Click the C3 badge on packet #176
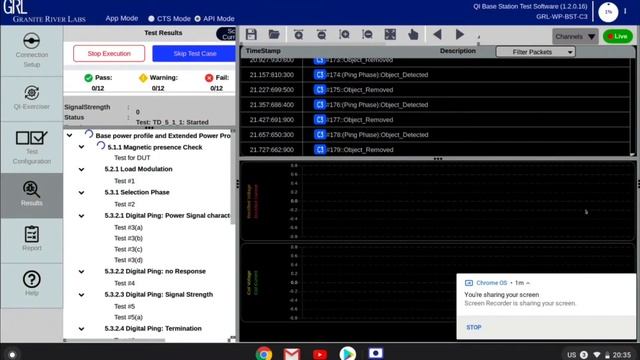 click(x=319, y=104)
